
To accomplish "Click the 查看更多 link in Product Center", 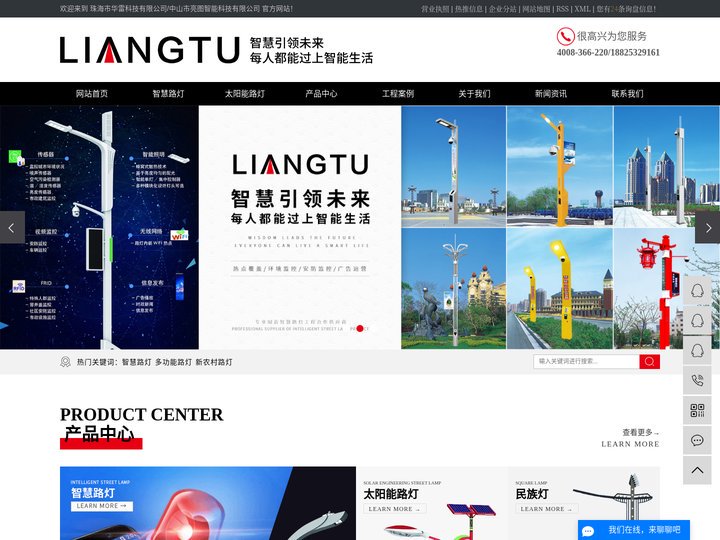I will [x=641, y=432].
